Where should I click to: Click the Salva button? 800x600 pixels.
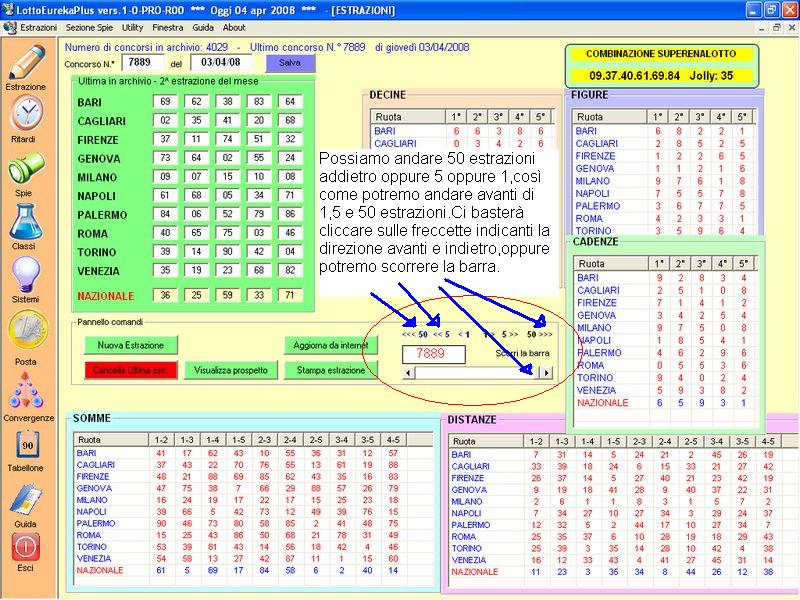[x=290, y=63]
